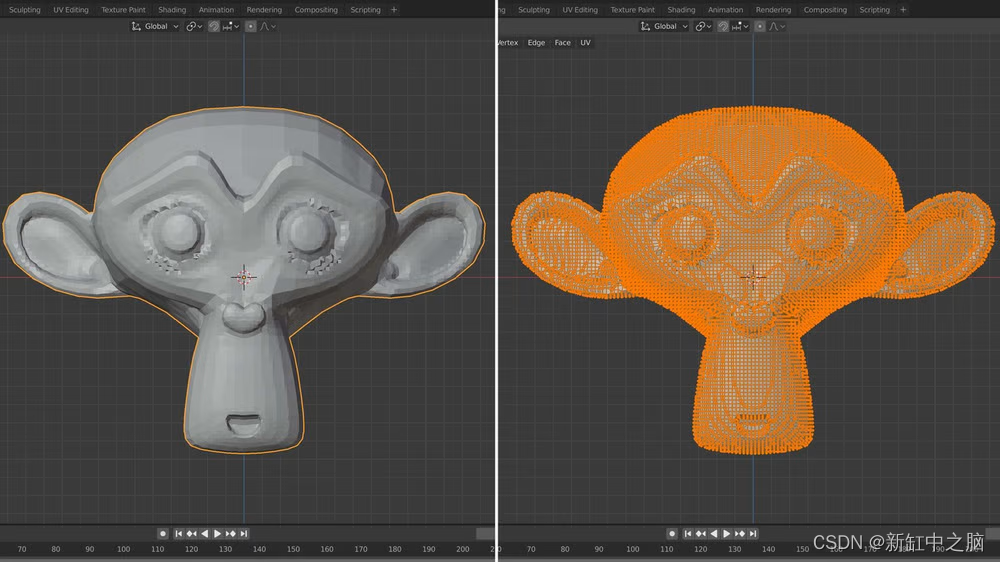This screenshot has width=1000, height=562.
Task: Add new workspace in right window
Action: pyautogui.click(x=903, y=10)
